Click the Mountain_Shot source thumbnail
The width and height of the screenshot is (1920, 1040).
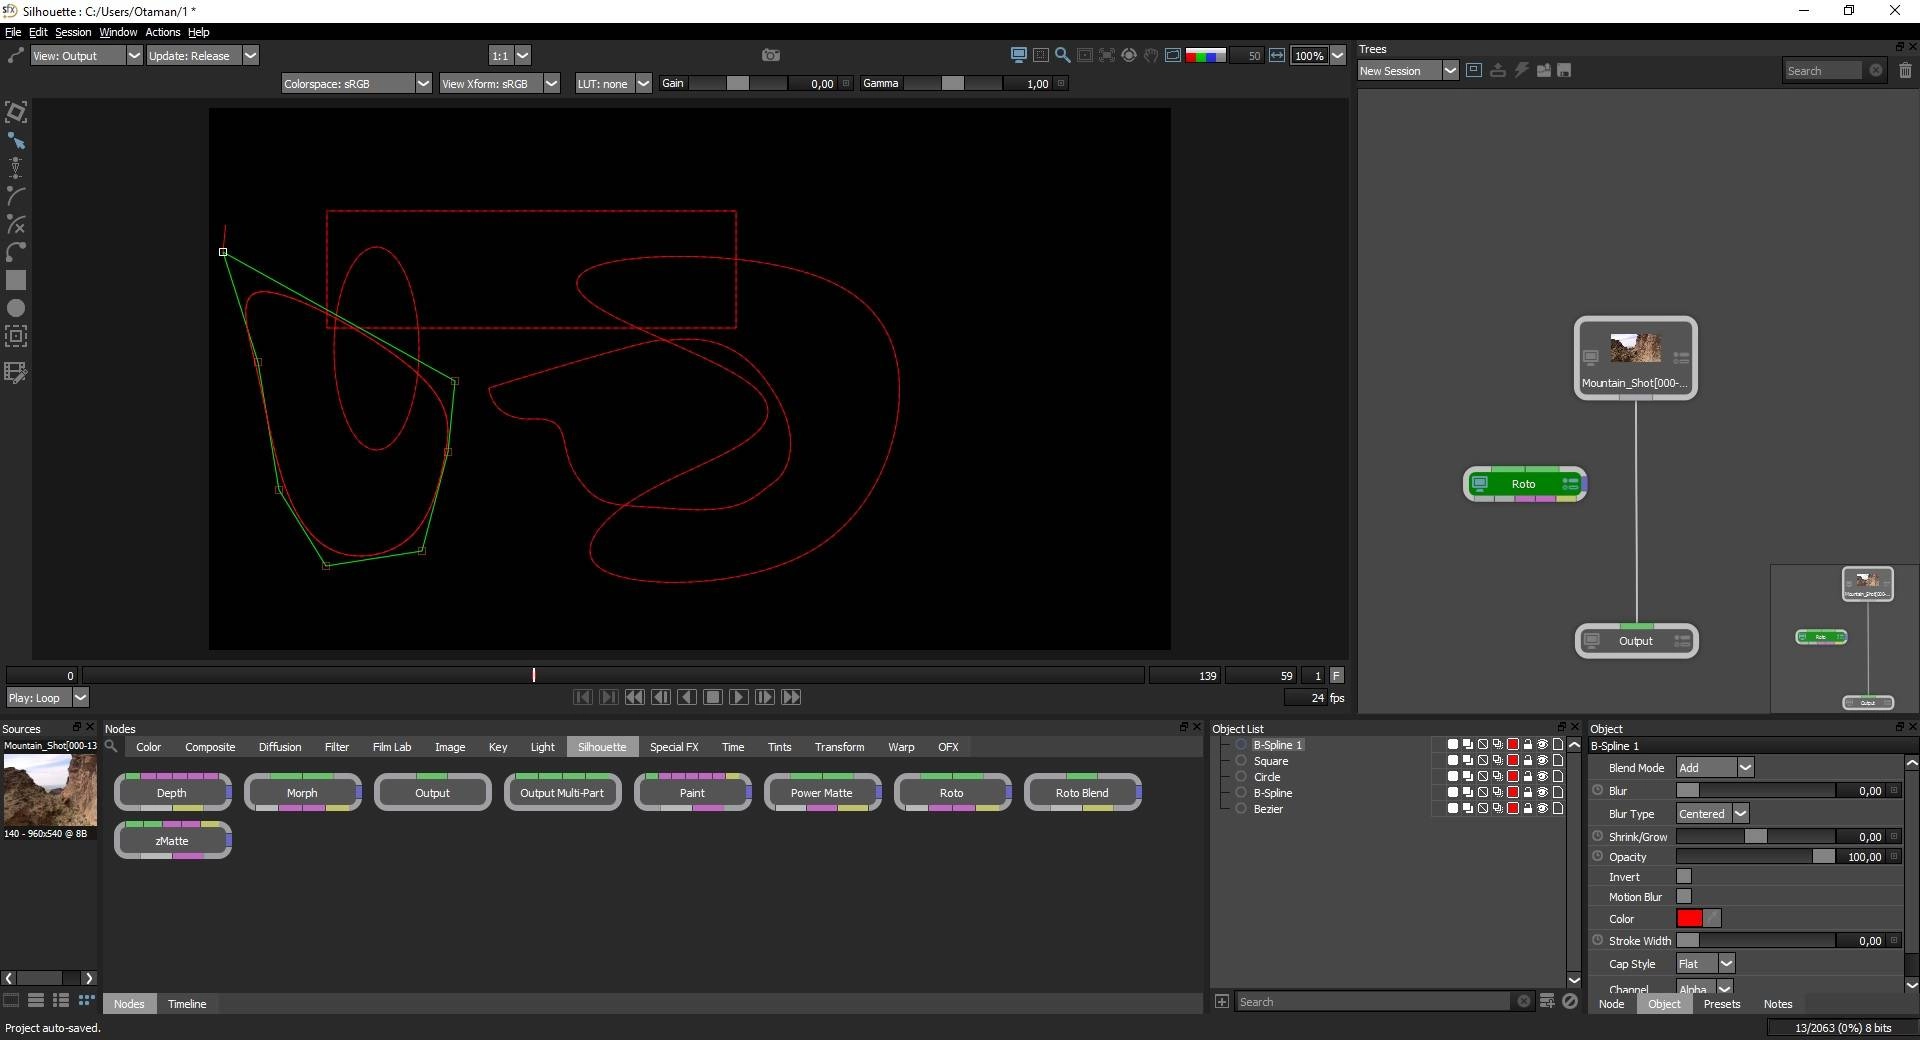pyautogui.click(x=50, y=789)
